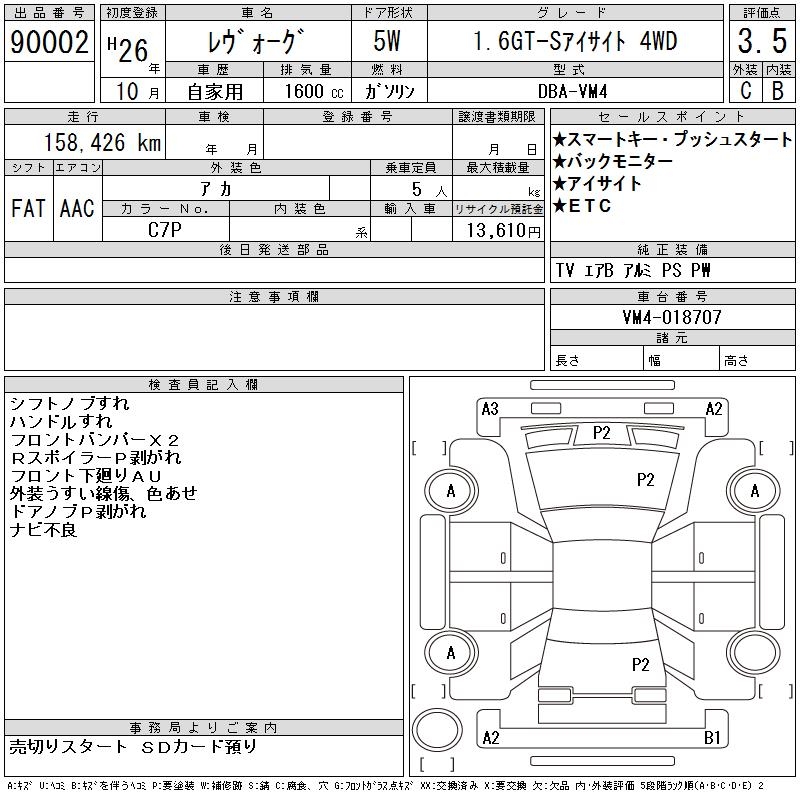Screen dimensions: 800x800
Task: Select vehicle history value 自家用
Action: [215, 92]
